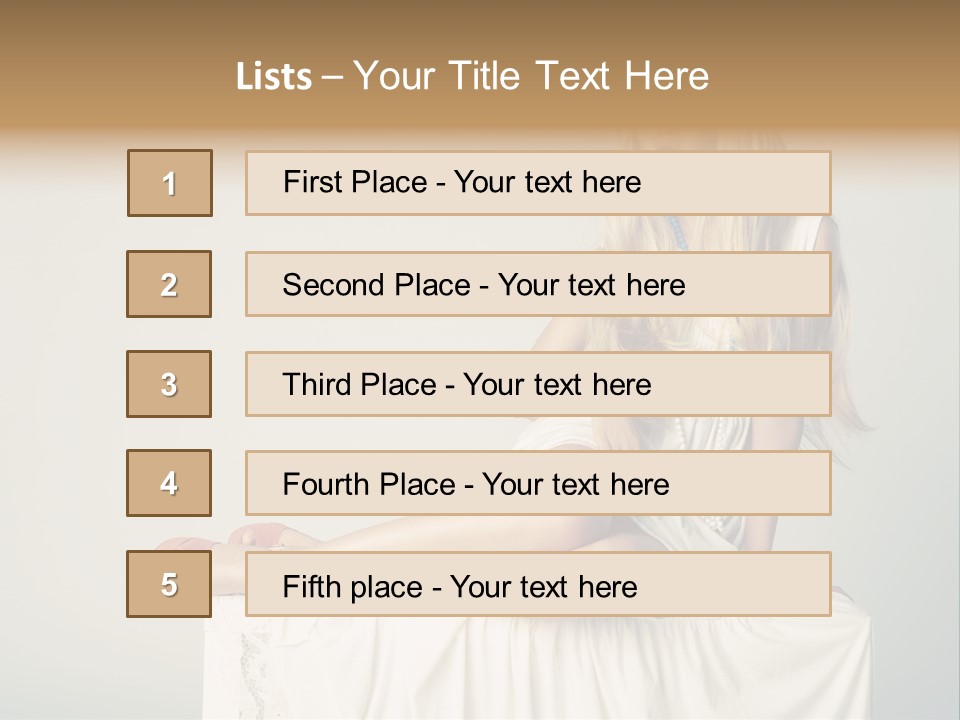Click the word 'Third' in the list

tap(316, 385)
